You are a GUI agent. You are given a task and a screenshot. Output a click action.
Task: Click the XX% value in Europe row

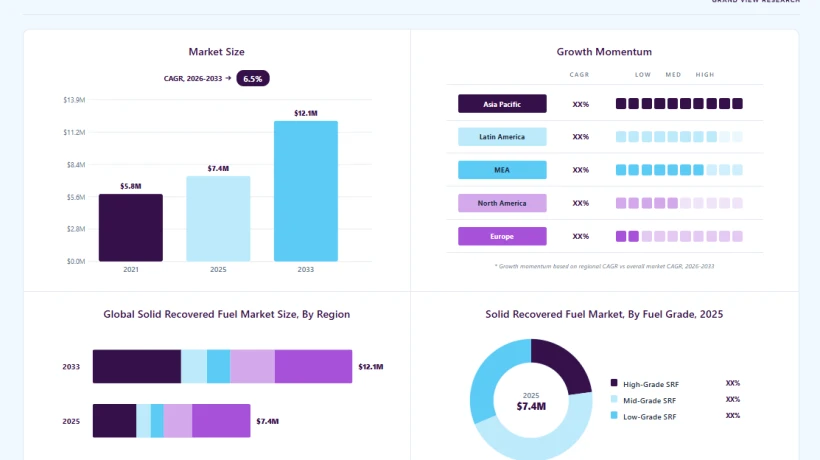[580, 236]
